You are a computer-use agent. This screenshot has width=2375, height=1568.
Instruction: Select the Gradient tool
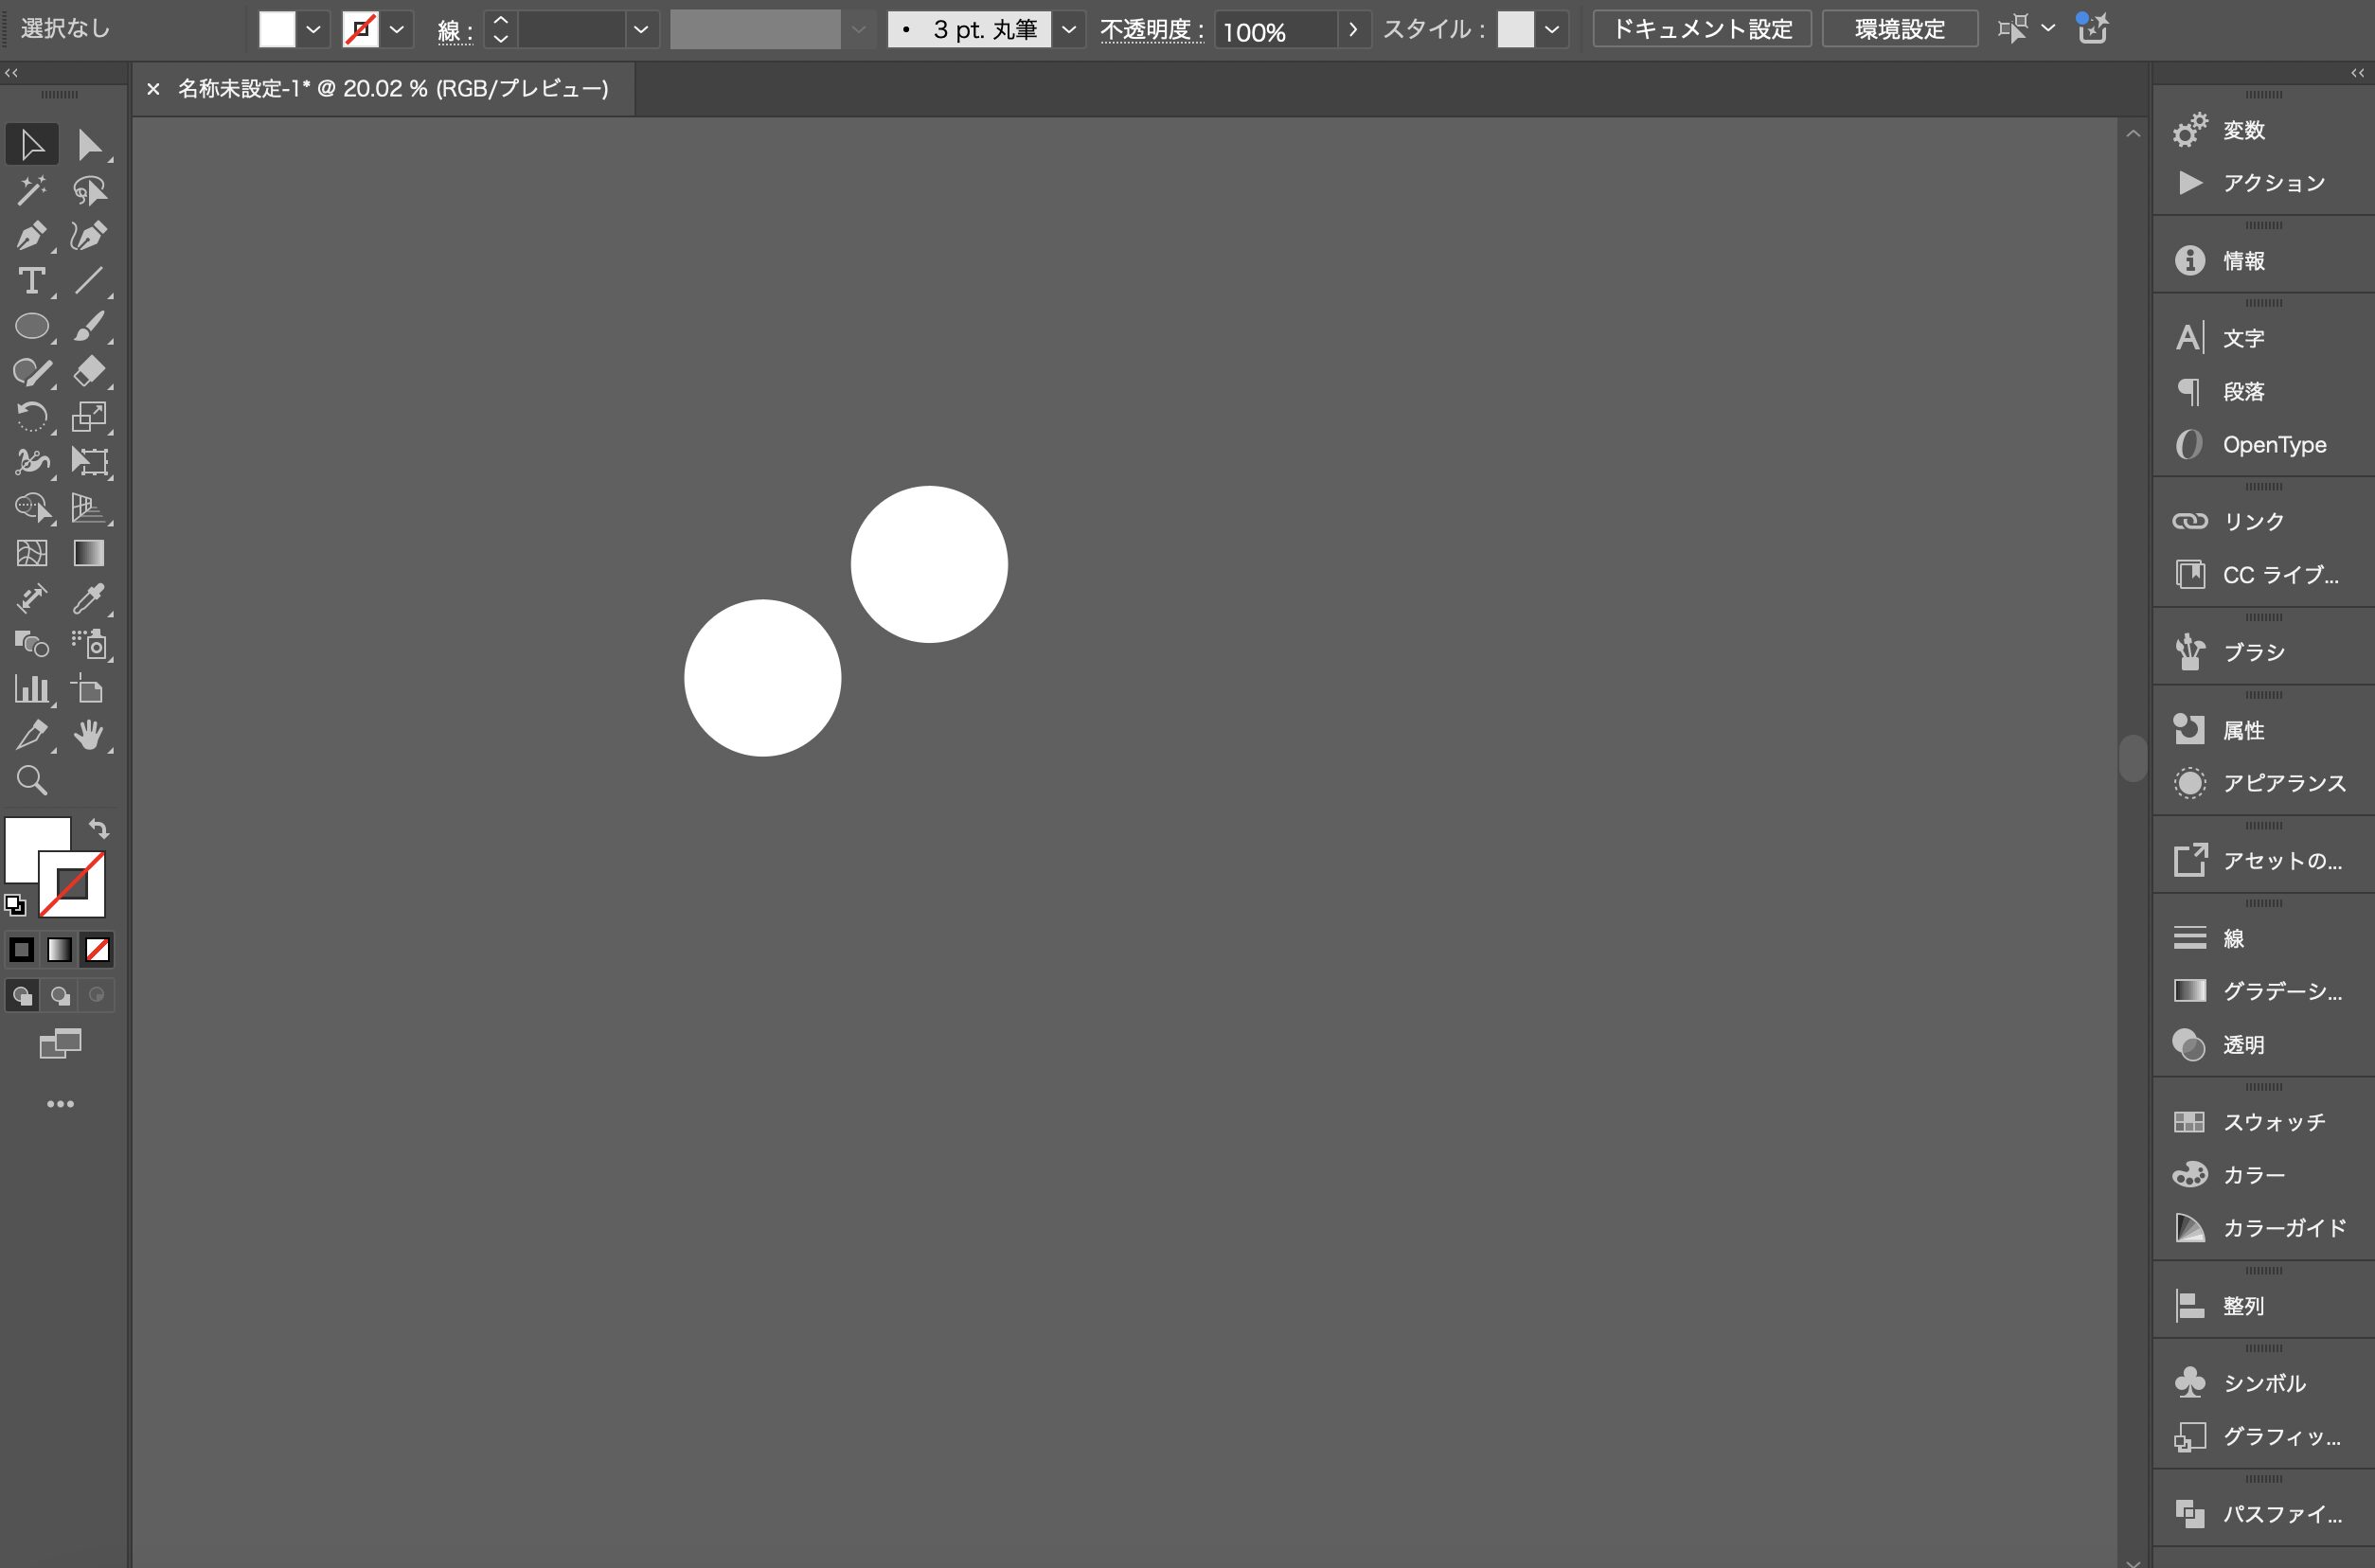tap(88, 553)
